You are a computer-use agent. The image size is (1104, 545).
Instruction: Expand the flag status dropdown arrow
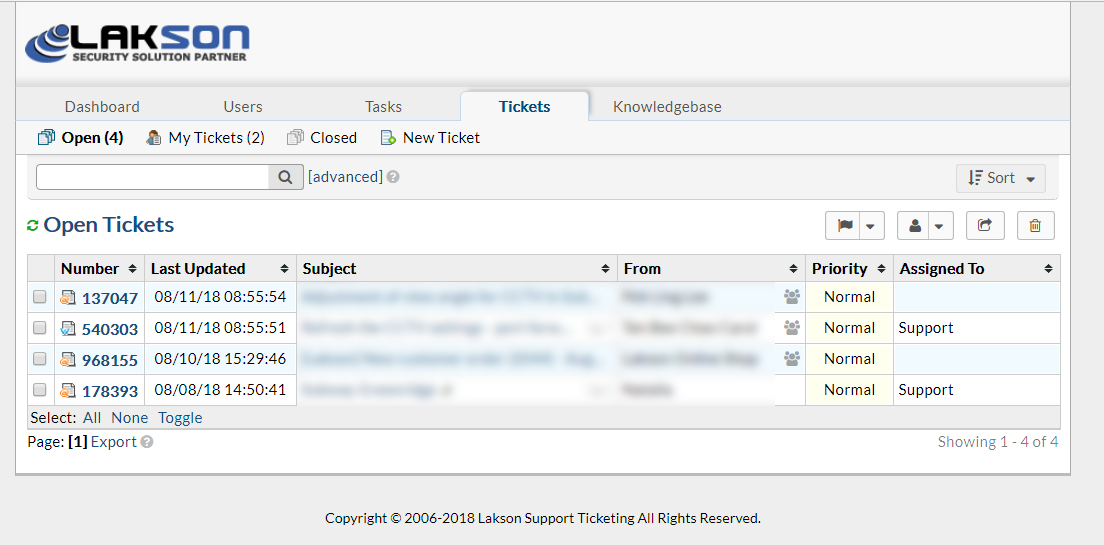click(x=871, y=226)
